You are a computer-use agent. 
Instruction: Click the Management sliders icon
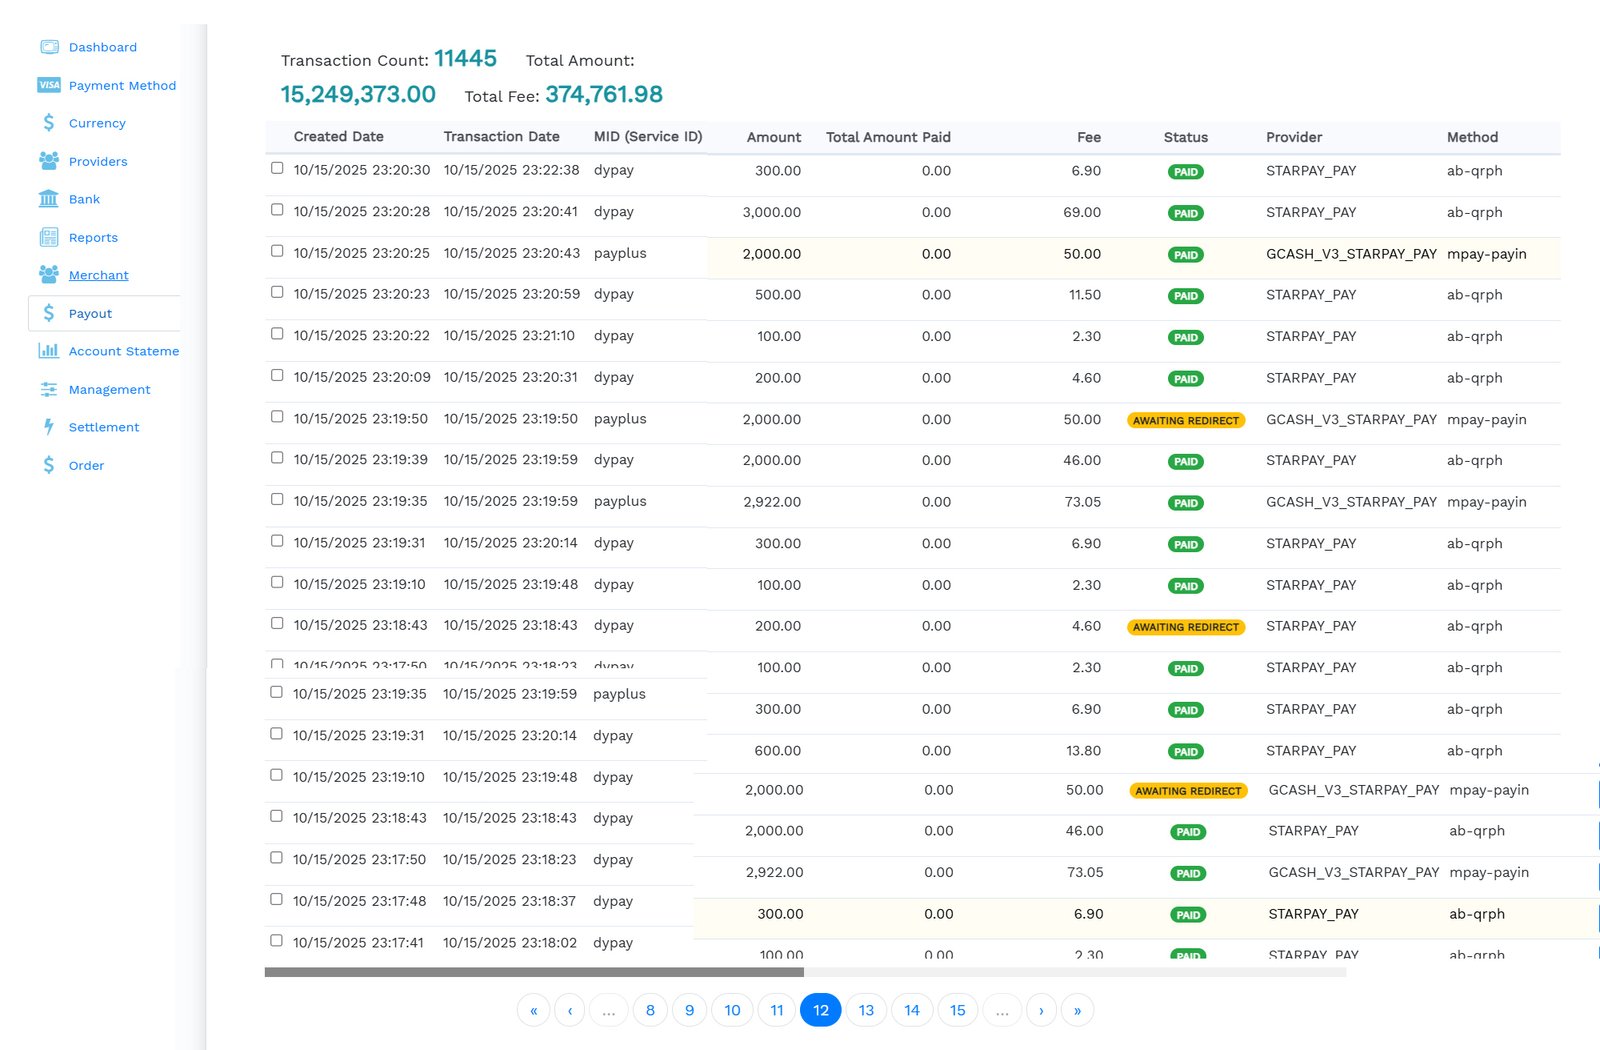pyautogui.click(x=49, y=389)
